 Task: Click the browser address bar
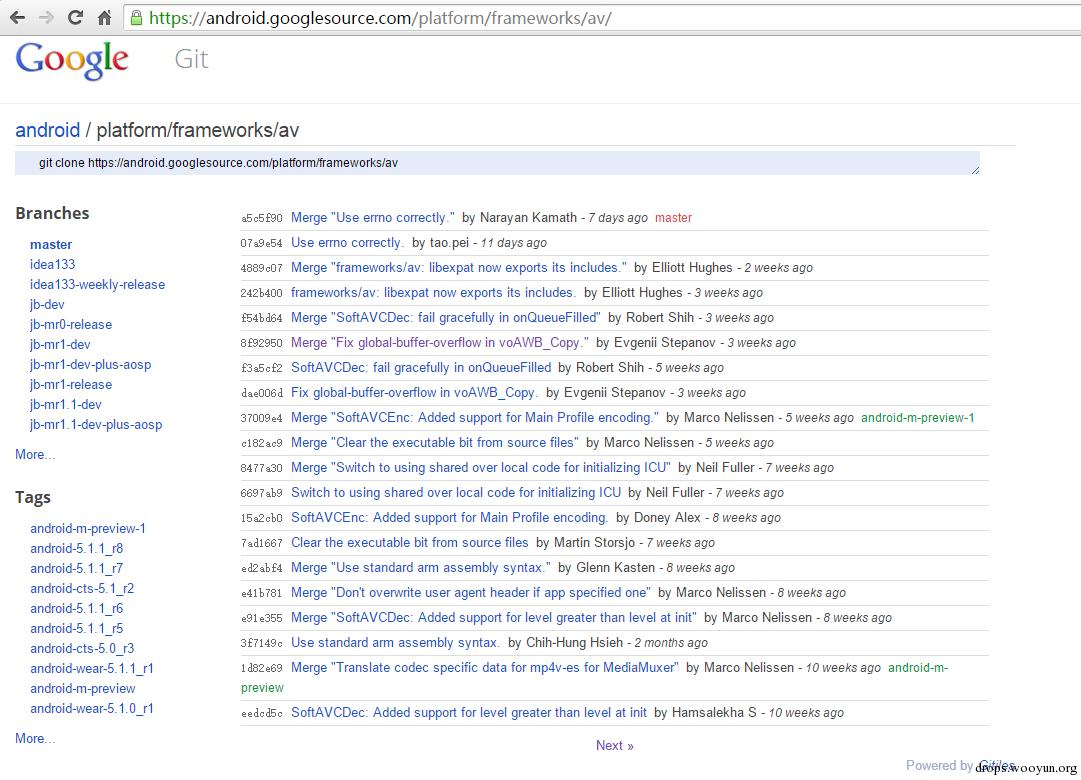[x=600, y=18]
